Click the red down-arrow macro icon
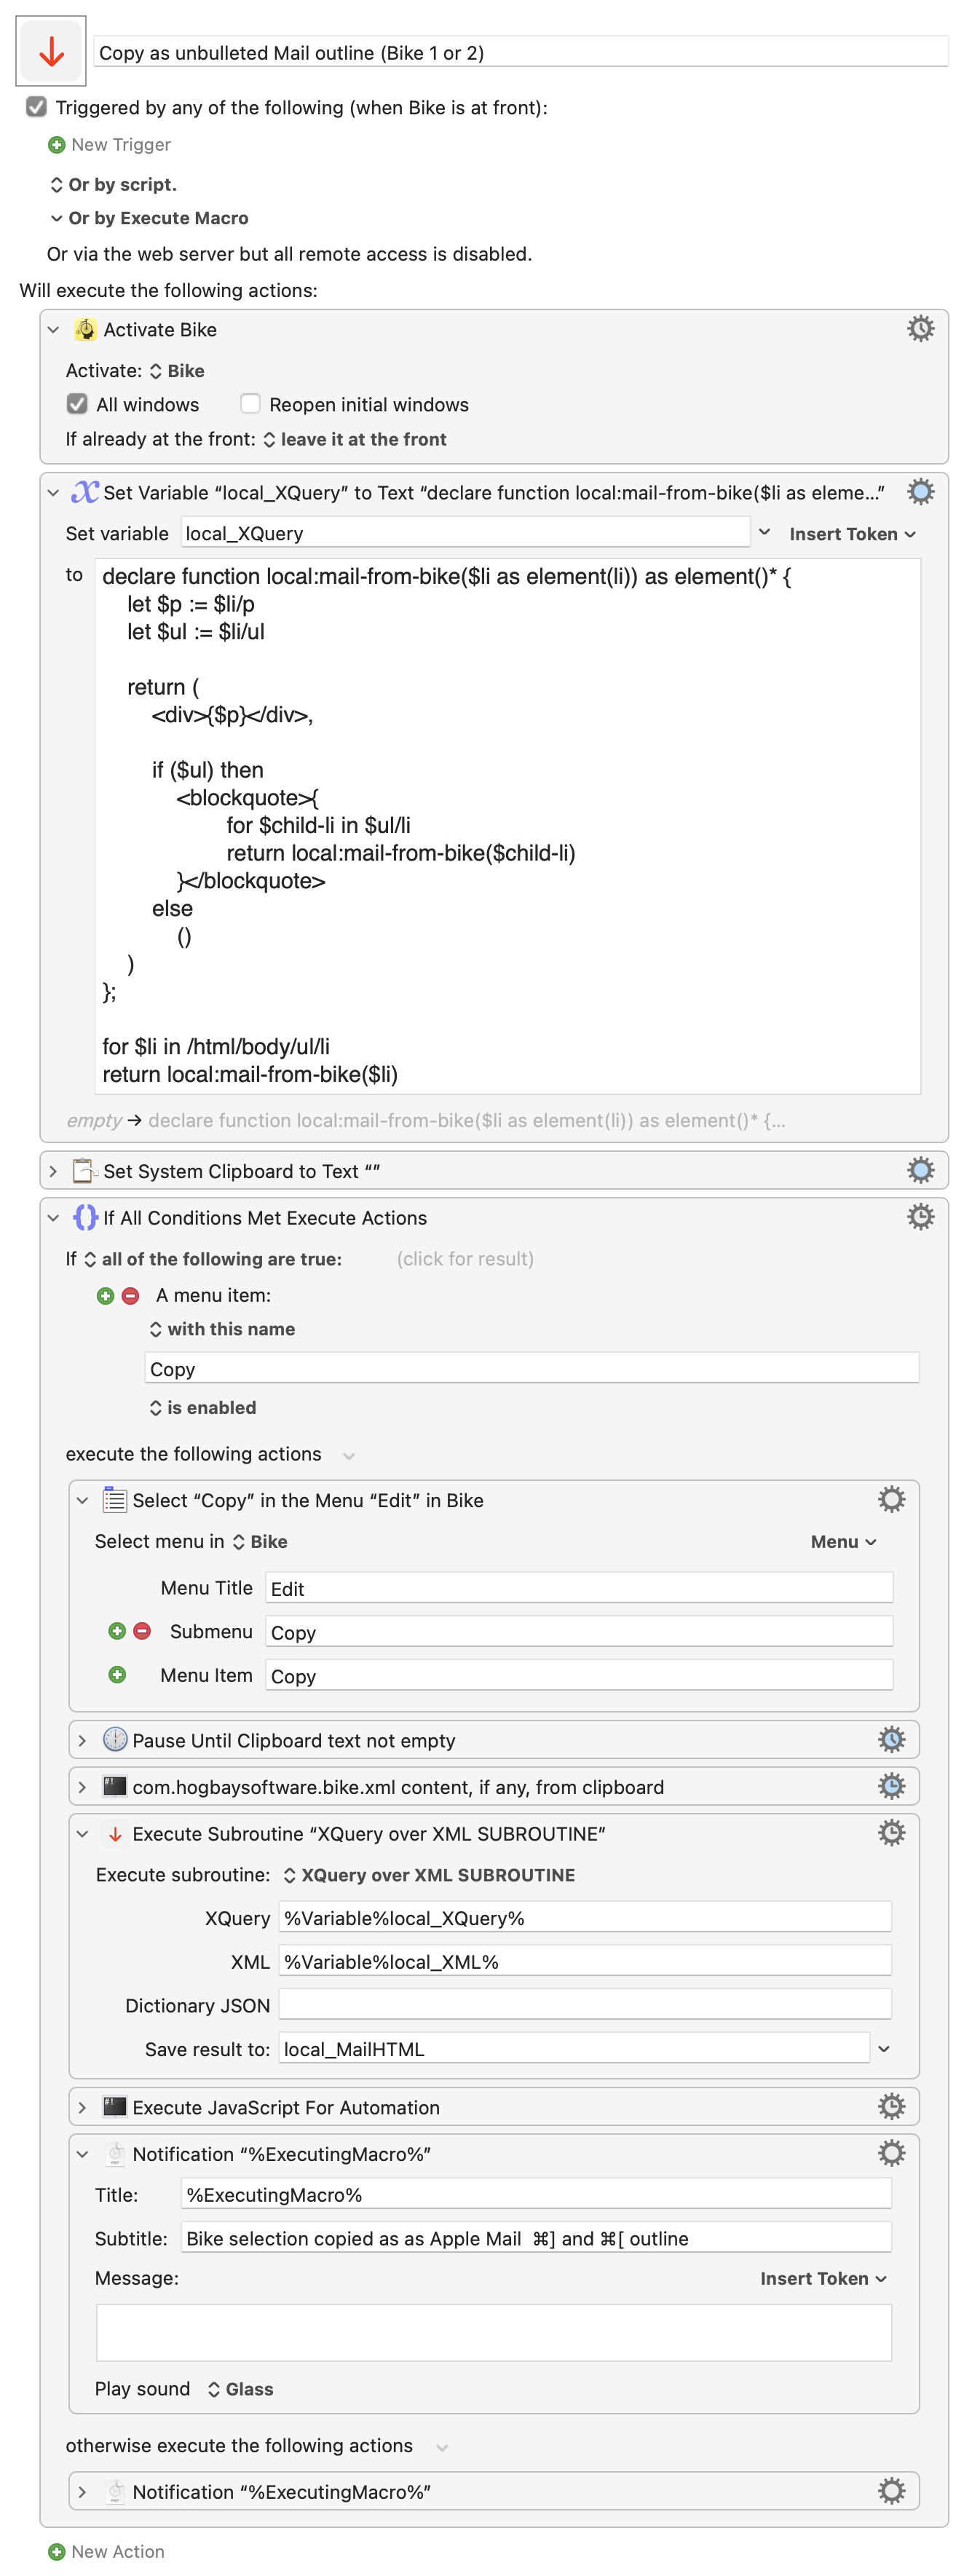The height and width of the screenshot is (2576, 964). 51,52
